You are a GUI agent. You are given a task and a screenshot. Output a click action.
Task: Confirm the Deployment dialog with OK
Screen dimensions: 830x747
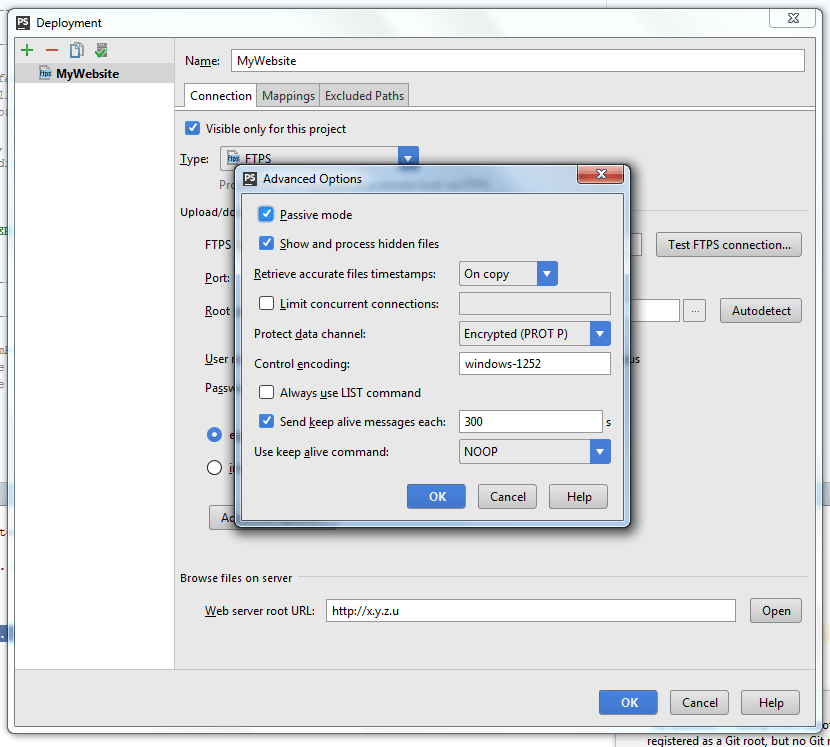point(628,703)
